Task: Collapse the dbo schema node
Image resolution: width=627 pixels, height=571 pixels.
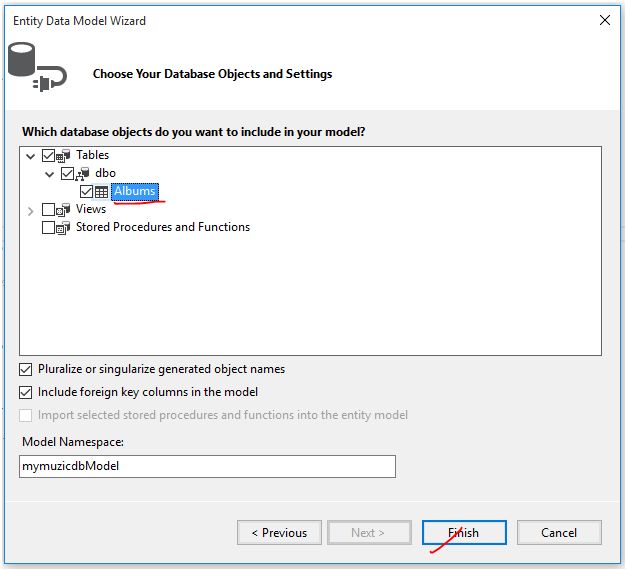Action: click(x=50, y=174)
